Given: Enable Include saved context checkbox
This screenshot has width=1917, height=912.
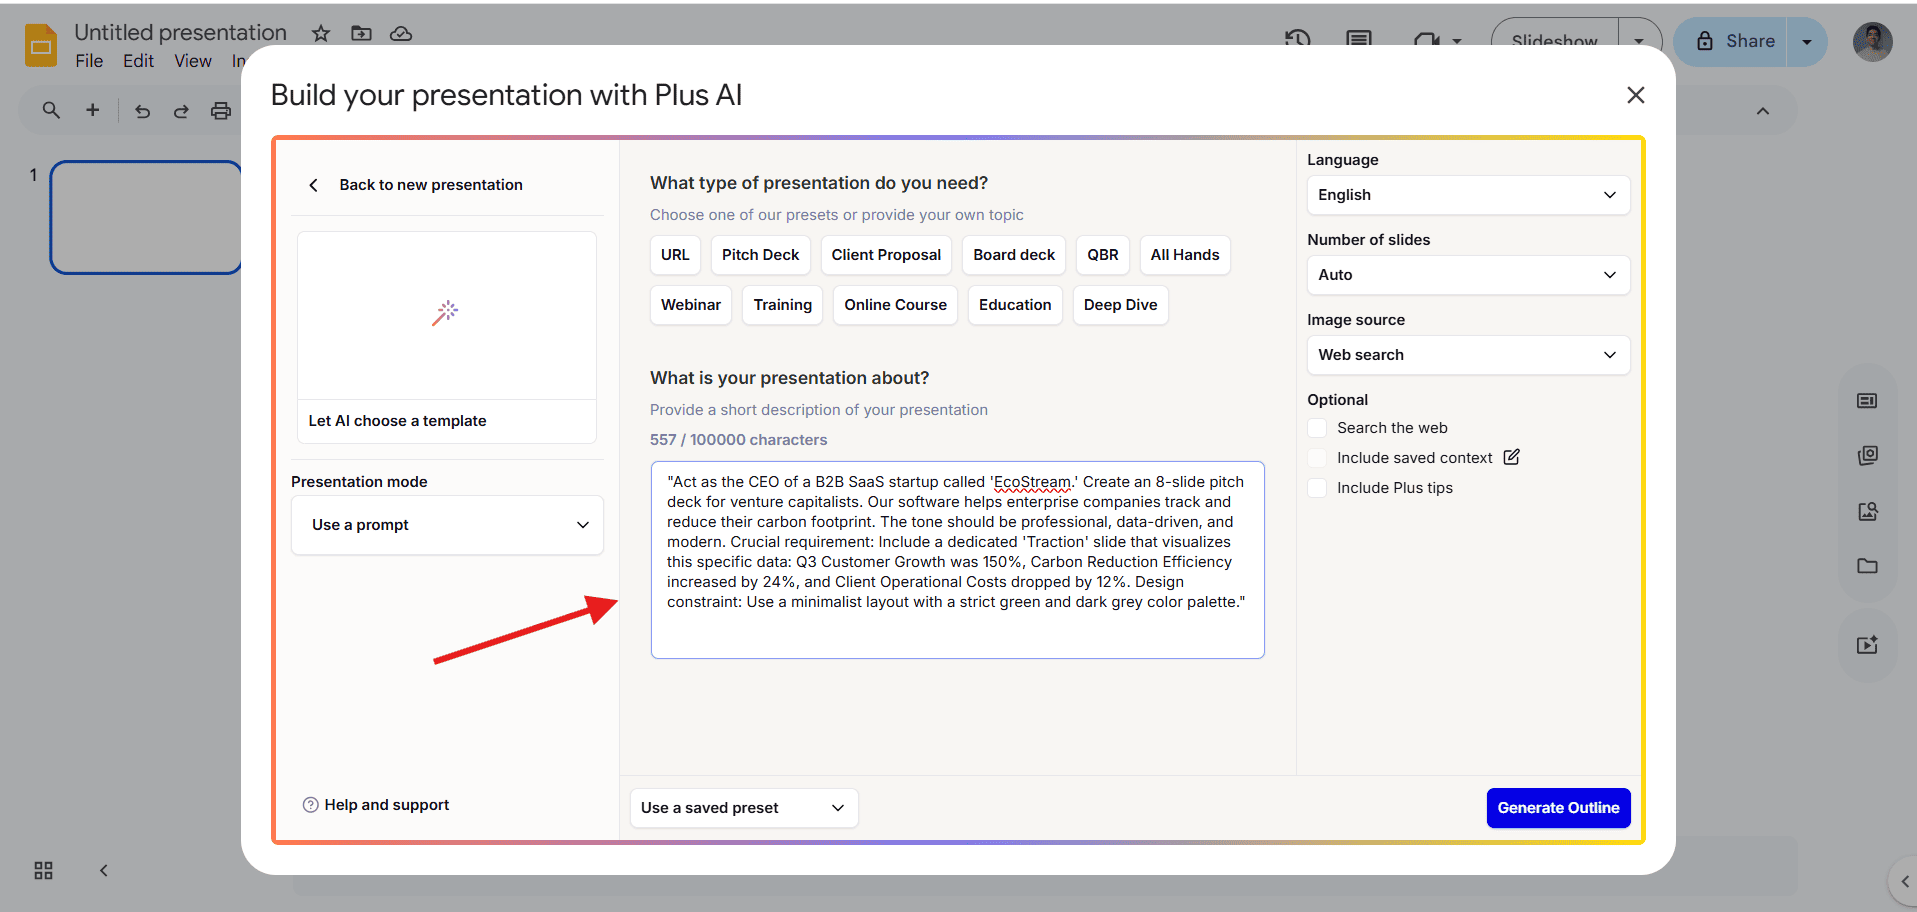Looking at the screenshot, I should coord(1317,458).
